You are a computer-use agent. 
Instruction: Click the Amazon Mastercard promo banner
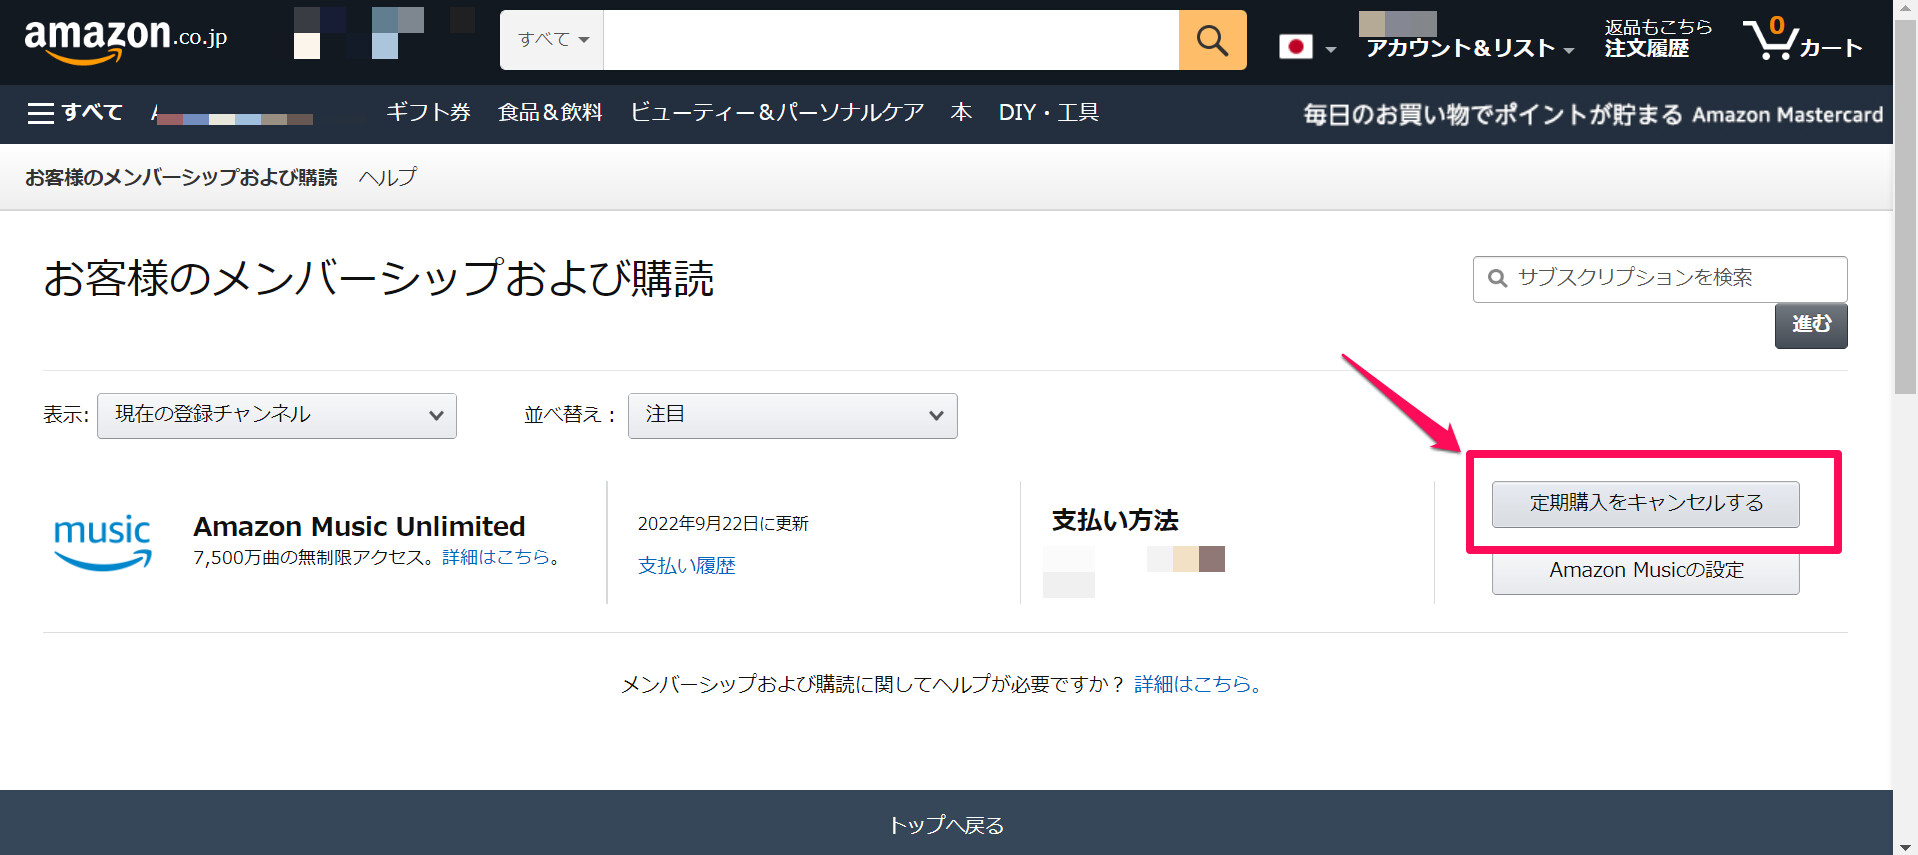1592,114
